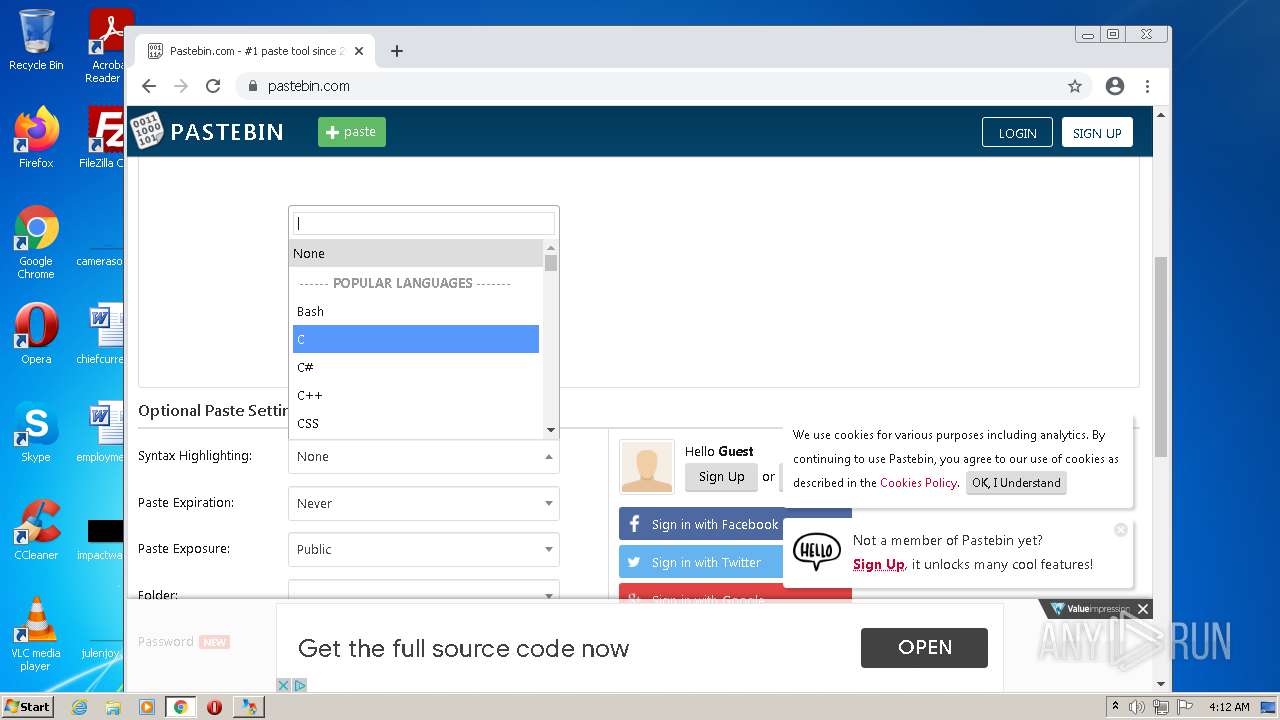Choose C# syntax highlighting option
The width and height of the screenshot is (1280, 720).
pos(416,367)
